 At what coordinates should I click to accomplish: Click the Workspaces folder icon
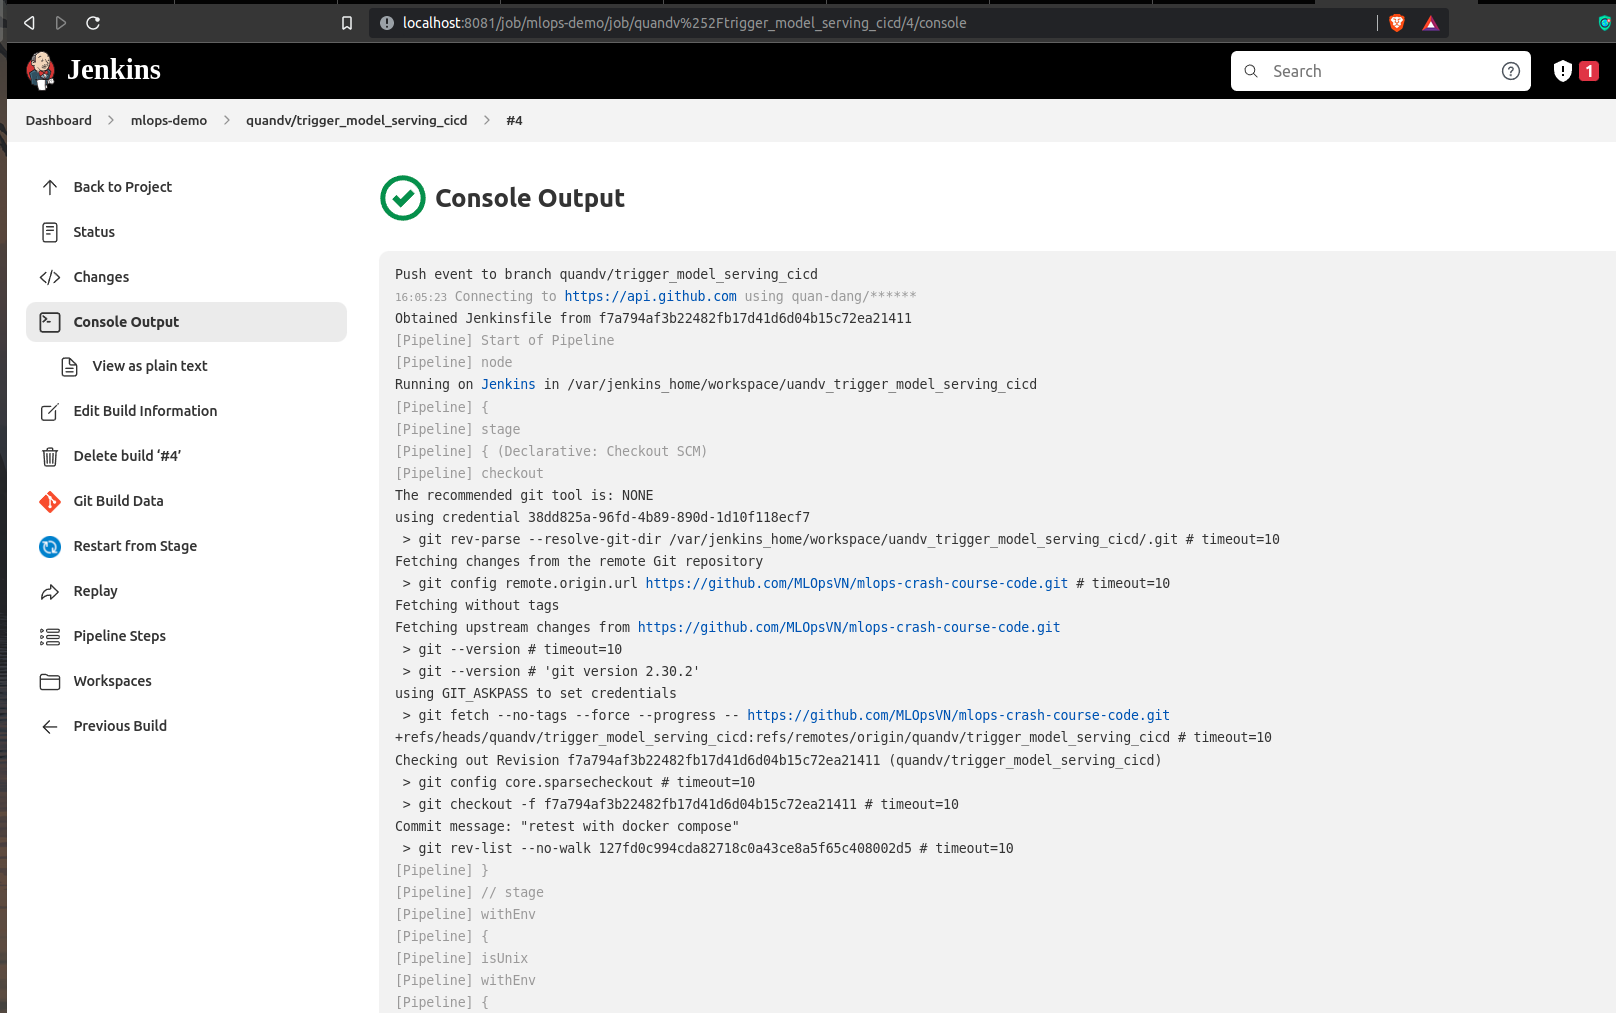[x=50, y=681]
